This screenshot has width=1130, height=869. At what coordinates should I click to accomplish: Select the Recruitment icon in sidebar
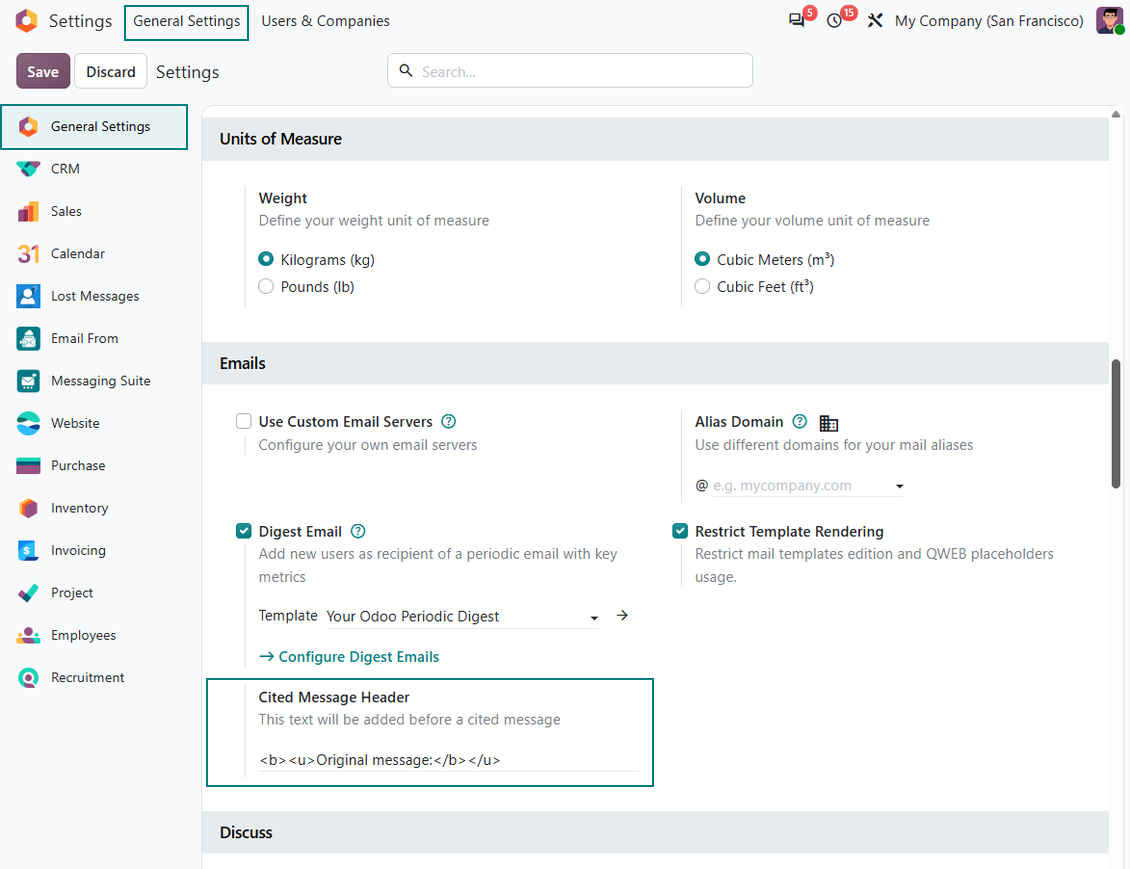(x=28, y=678)
